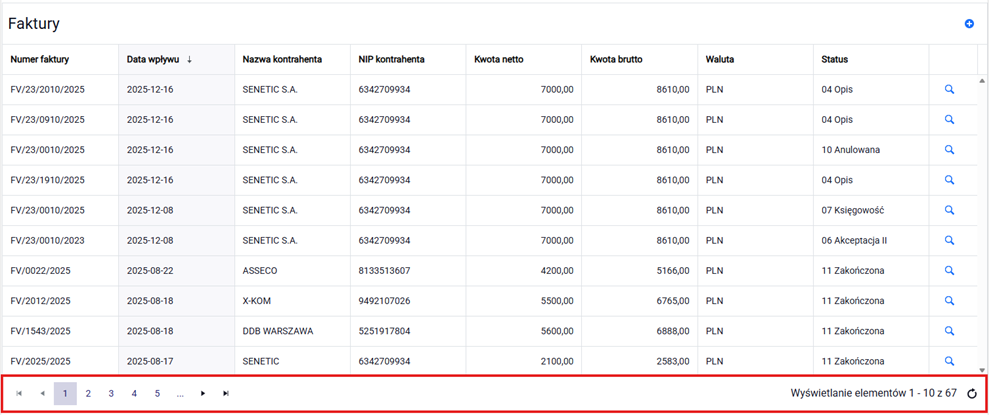Click the net amount 4200,00
Screen dimensions: 995x415
pos(557,270)
